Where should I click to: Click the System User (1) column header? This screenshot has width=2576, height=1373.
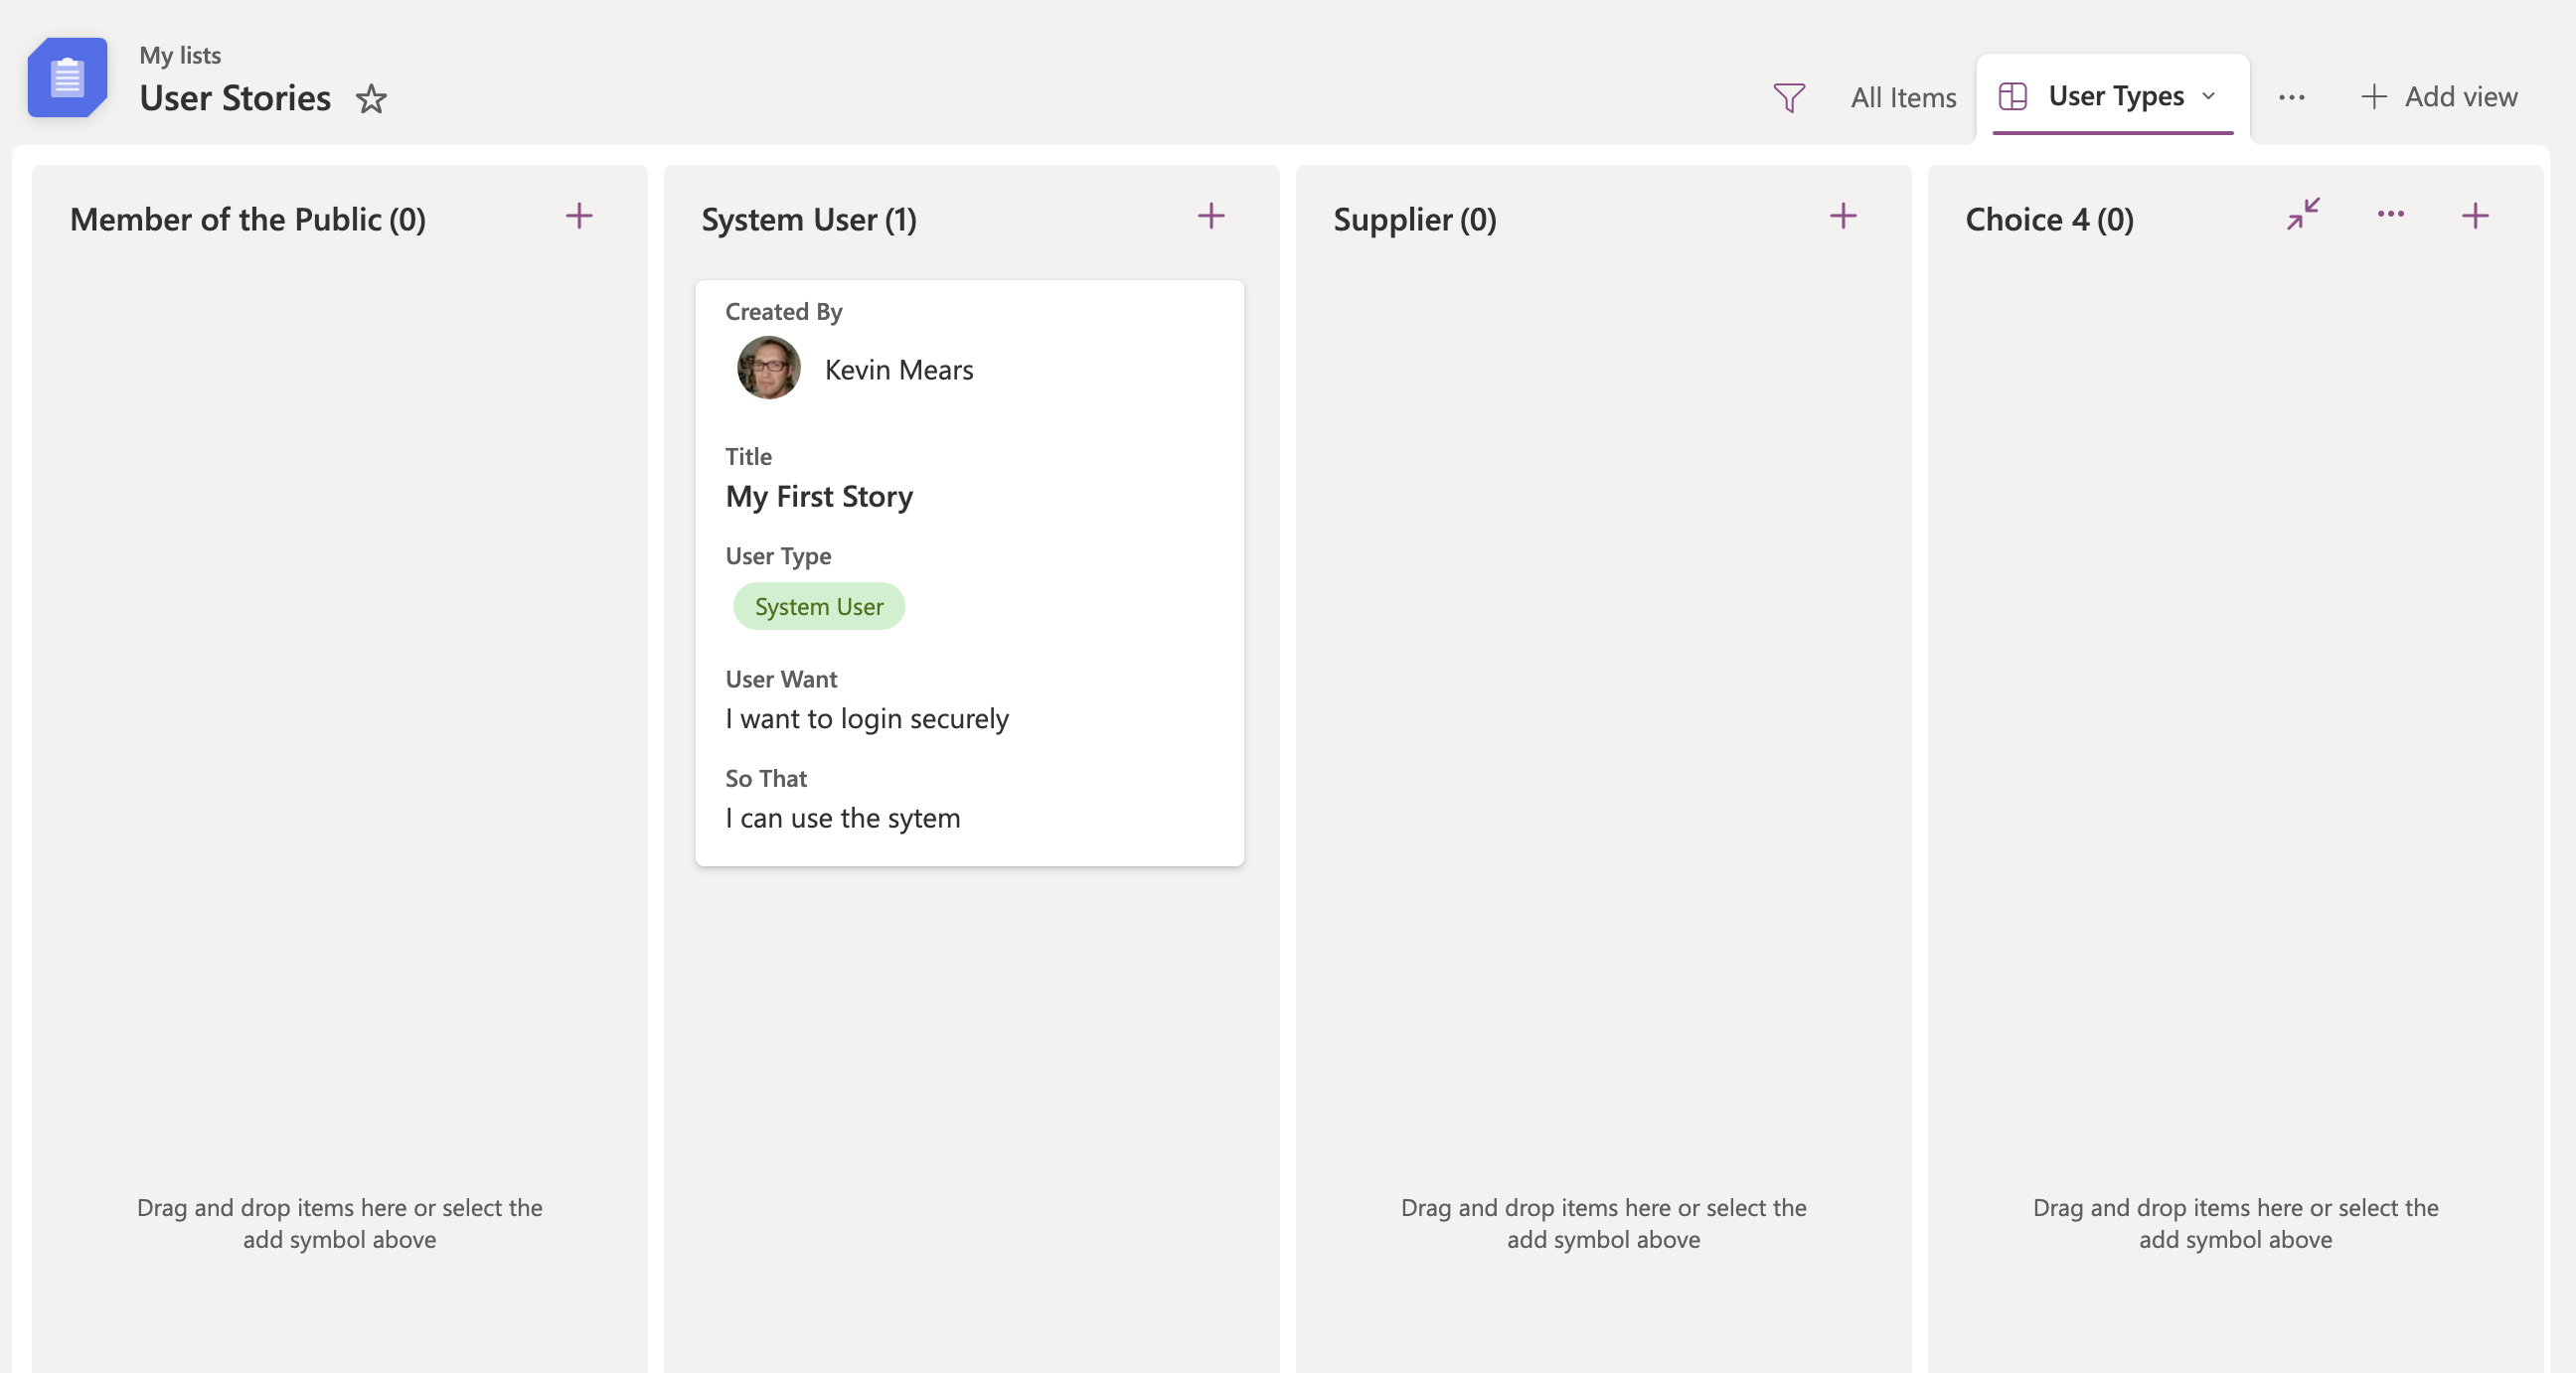(809, 219)
